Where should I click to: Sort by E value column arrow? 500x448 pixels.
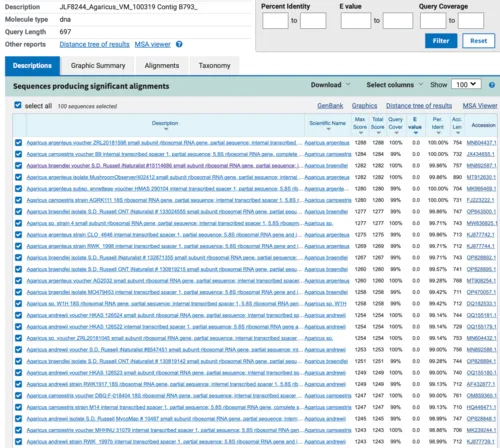(x=416, y=133)
